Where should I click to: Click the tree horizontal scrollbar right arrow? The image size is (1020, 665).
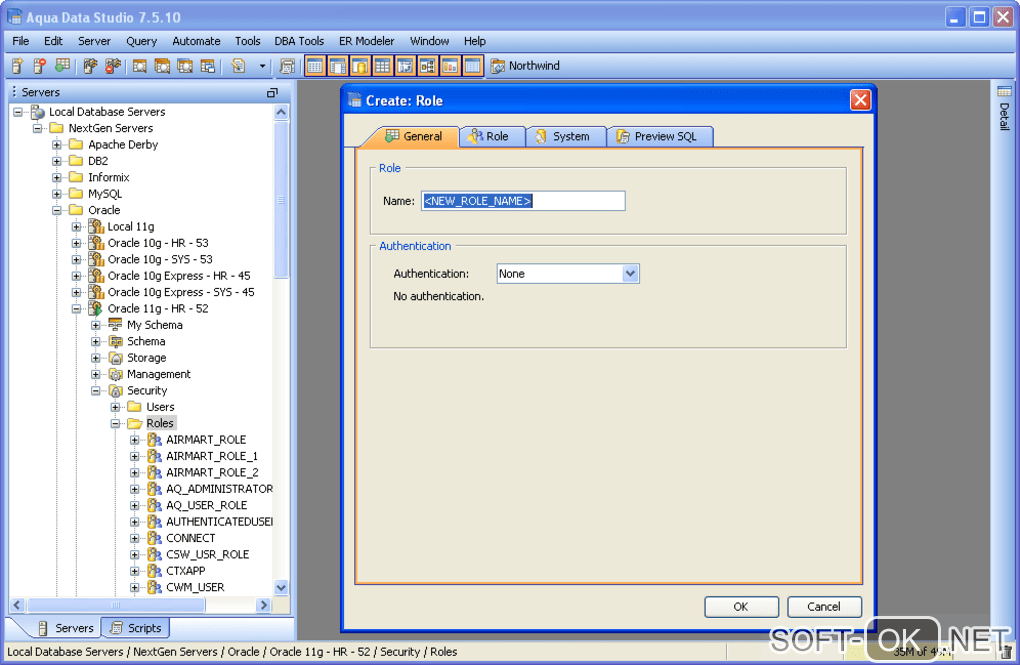point(263,605)
